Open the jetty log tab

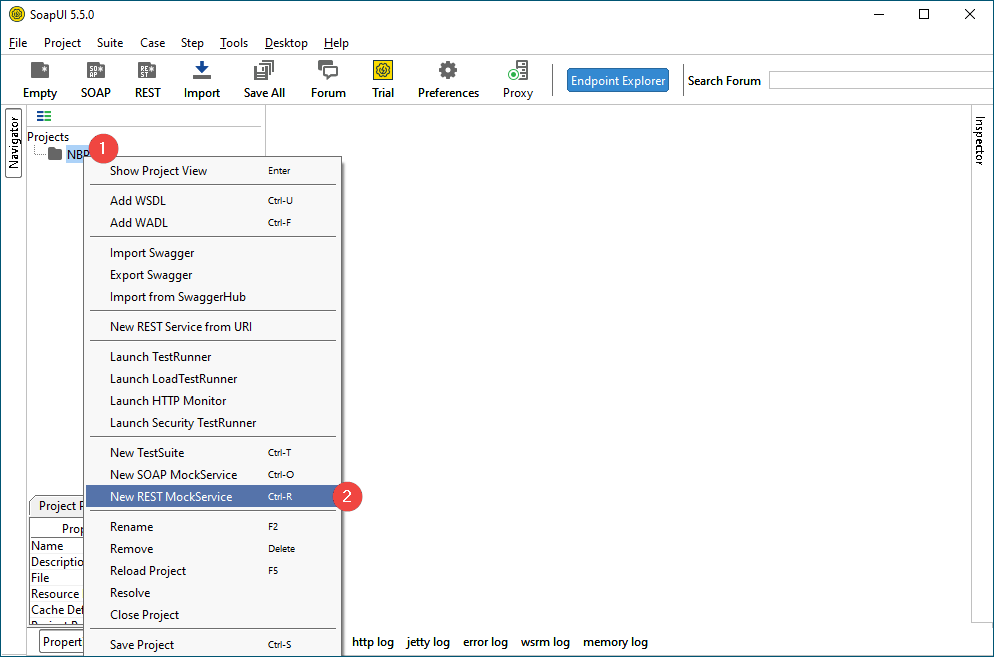click(428, 642)
